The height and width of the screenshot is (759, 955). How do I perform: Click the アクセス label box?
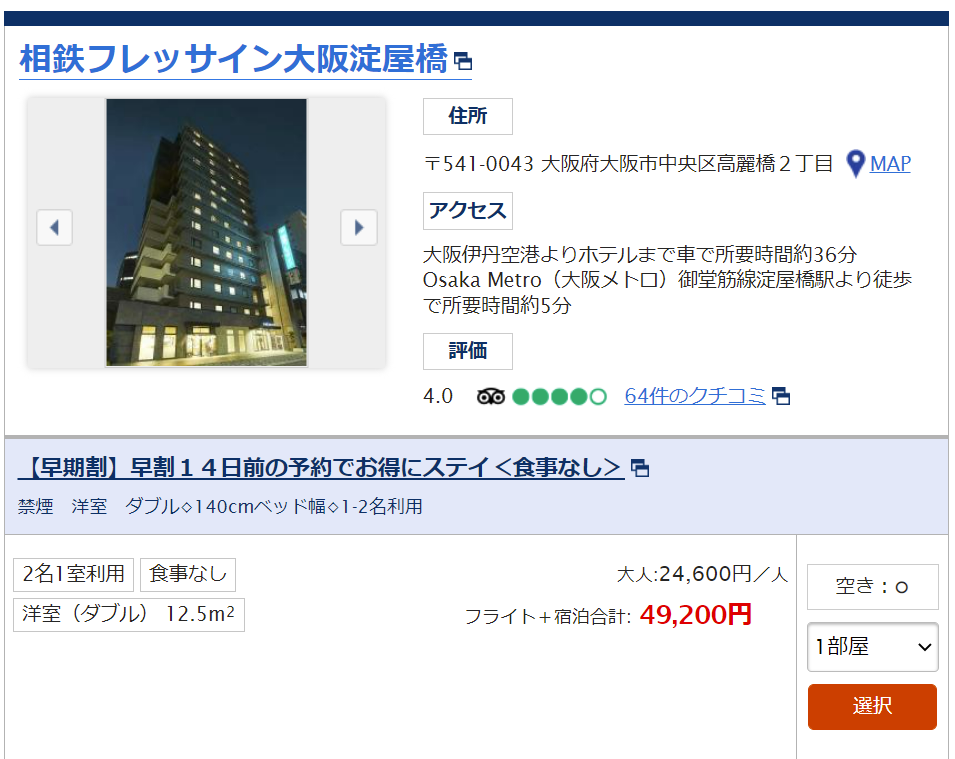click(x=468, y=211)
